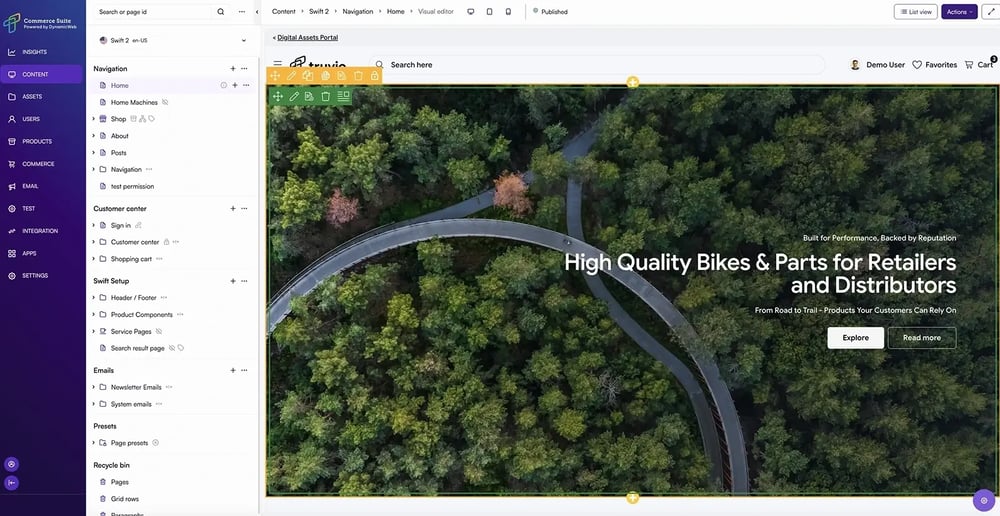Click the plus icon on Home row
This screenshot has width=1000, height=516.
pyautogui.click(x=235, y=85)
